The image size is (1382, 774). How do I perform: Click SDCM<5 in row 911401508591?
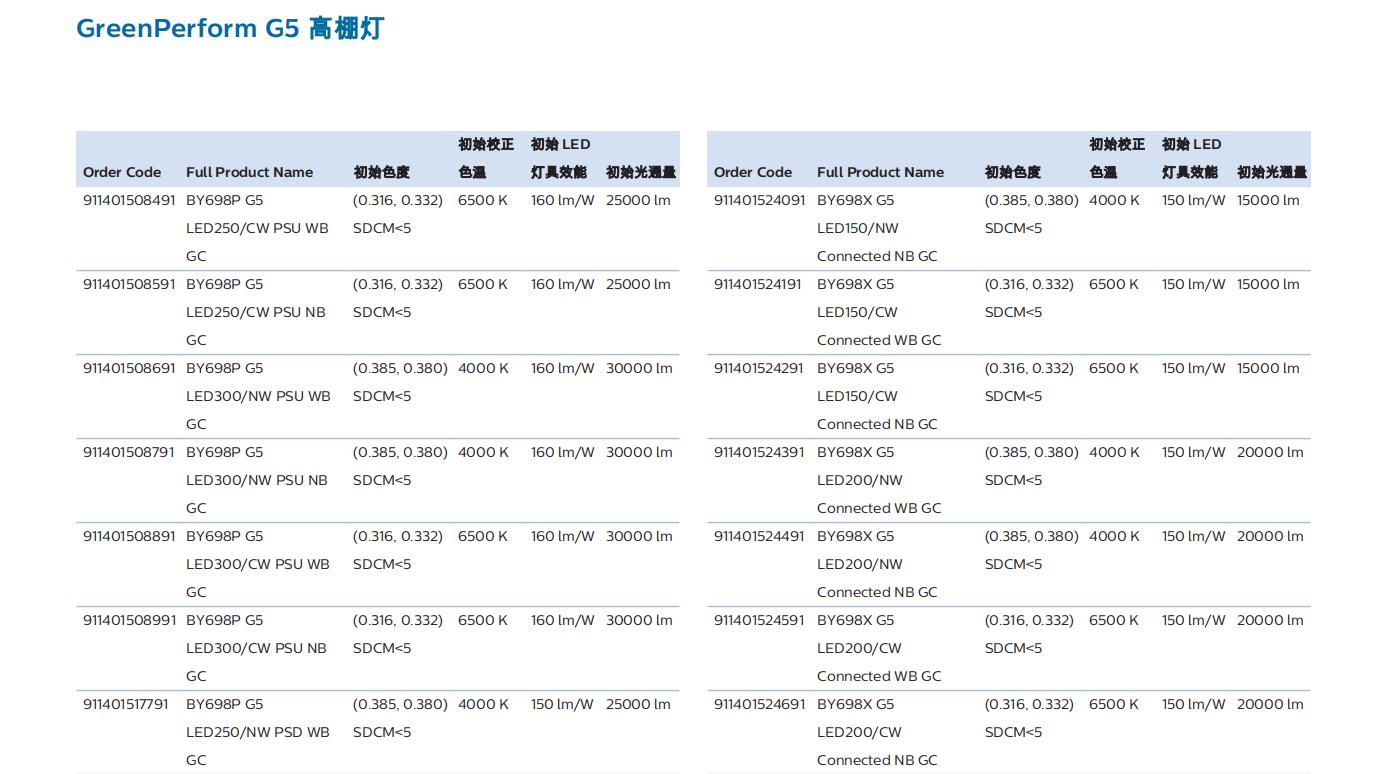(382, 312)
